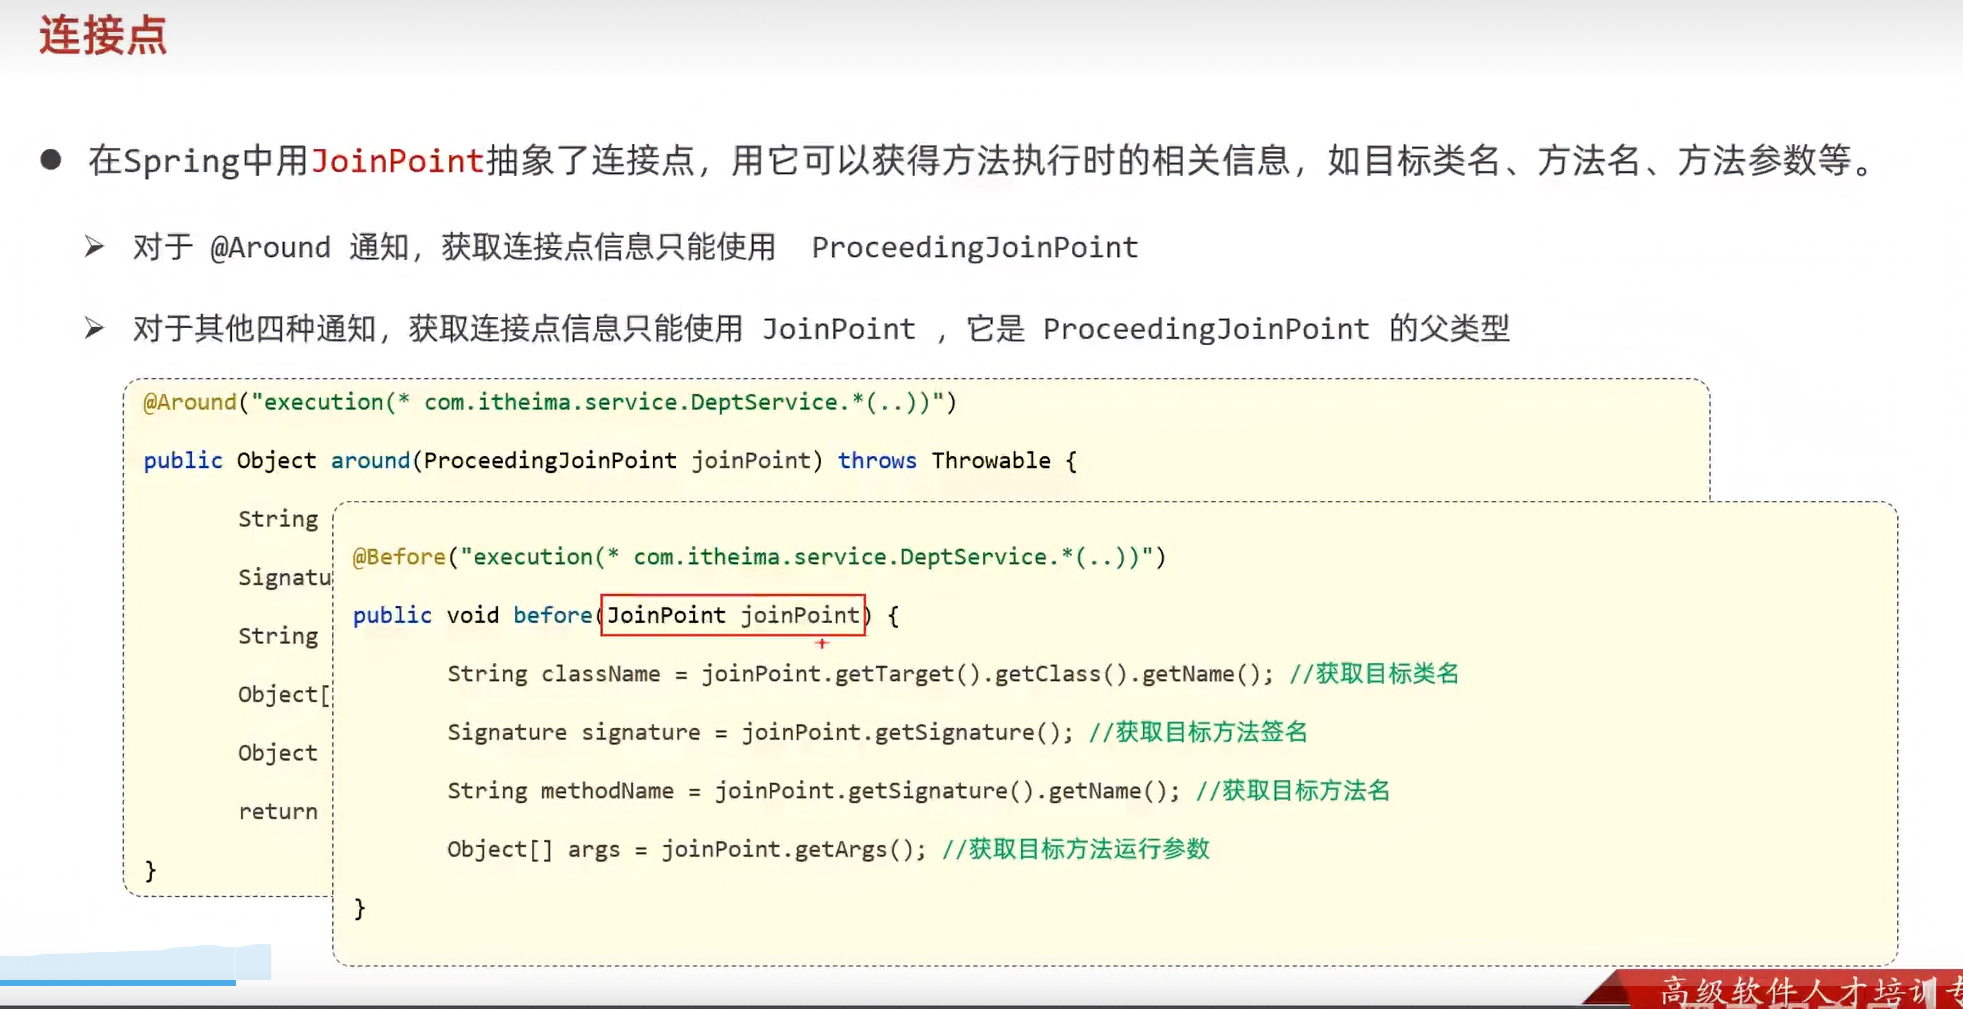Viewport: 1963px width, 1009px height.
Task: Select the second ➤ arrow marker before JoinPoint line
Action: click(94, 328)
